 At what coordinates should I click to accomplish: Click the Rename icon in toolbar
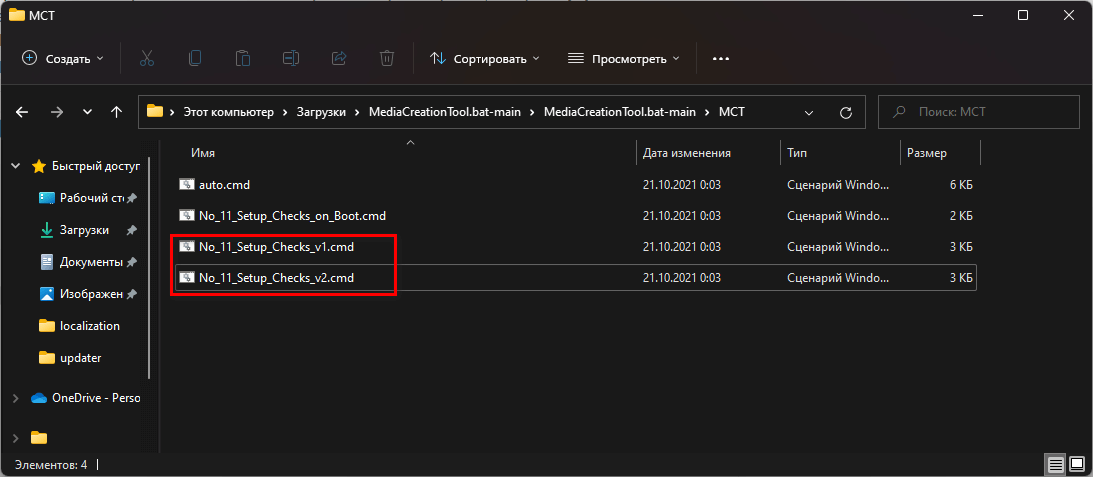[291, 59]
